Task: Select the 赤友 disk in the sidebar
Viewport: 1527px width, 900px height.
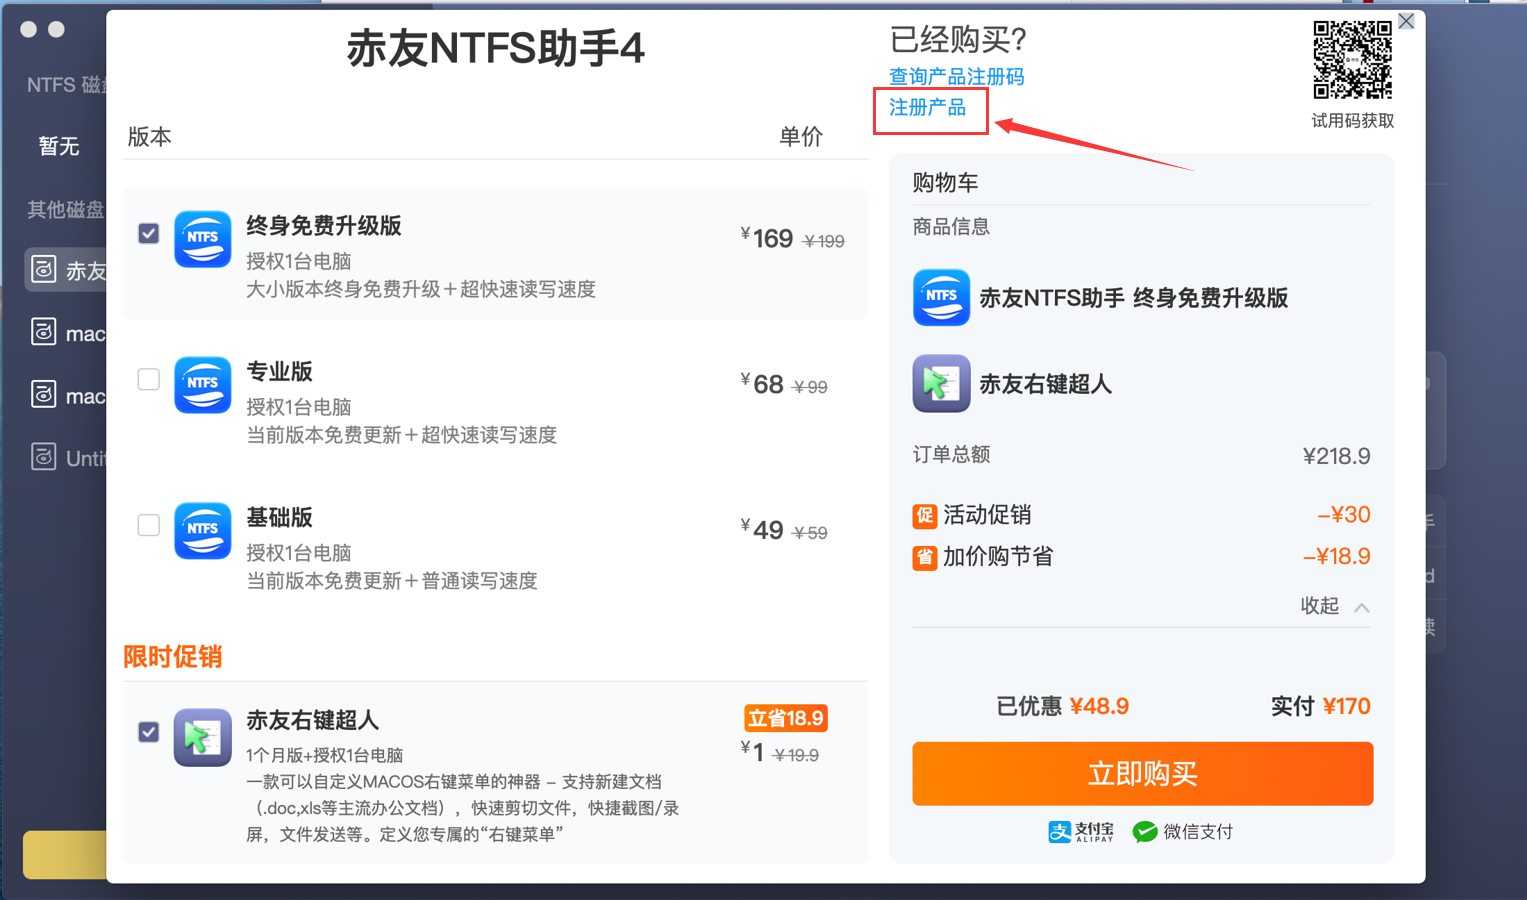Action: click(x=66, y=270)
